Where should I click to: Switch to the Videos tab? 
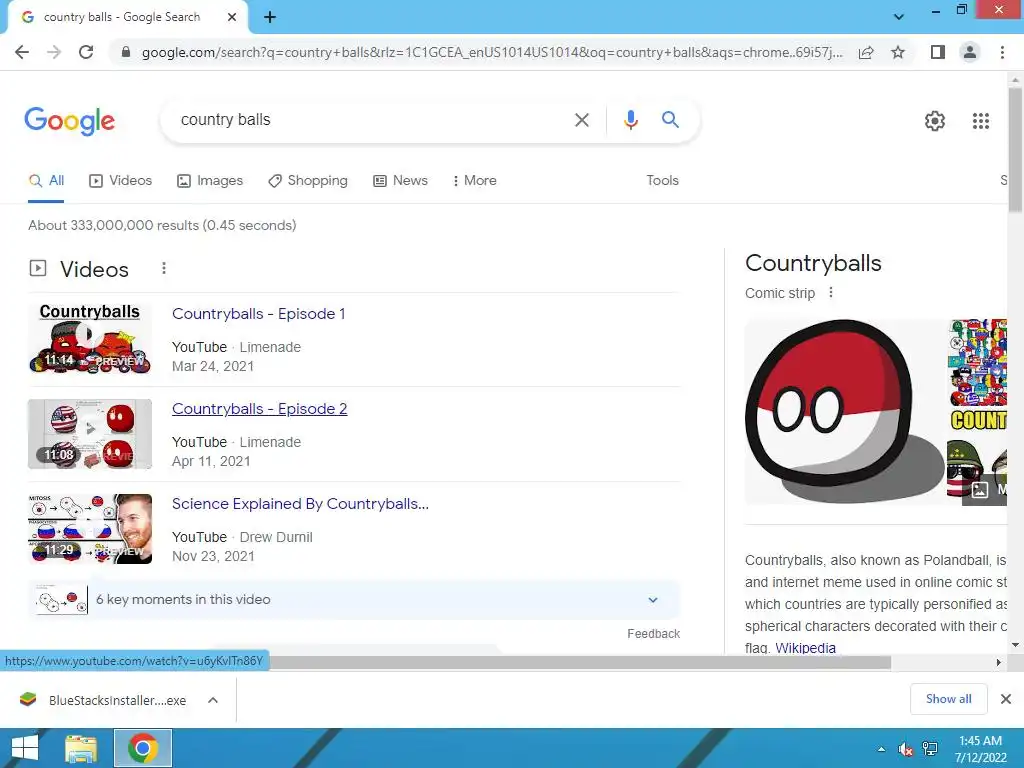tap(121, 181)
